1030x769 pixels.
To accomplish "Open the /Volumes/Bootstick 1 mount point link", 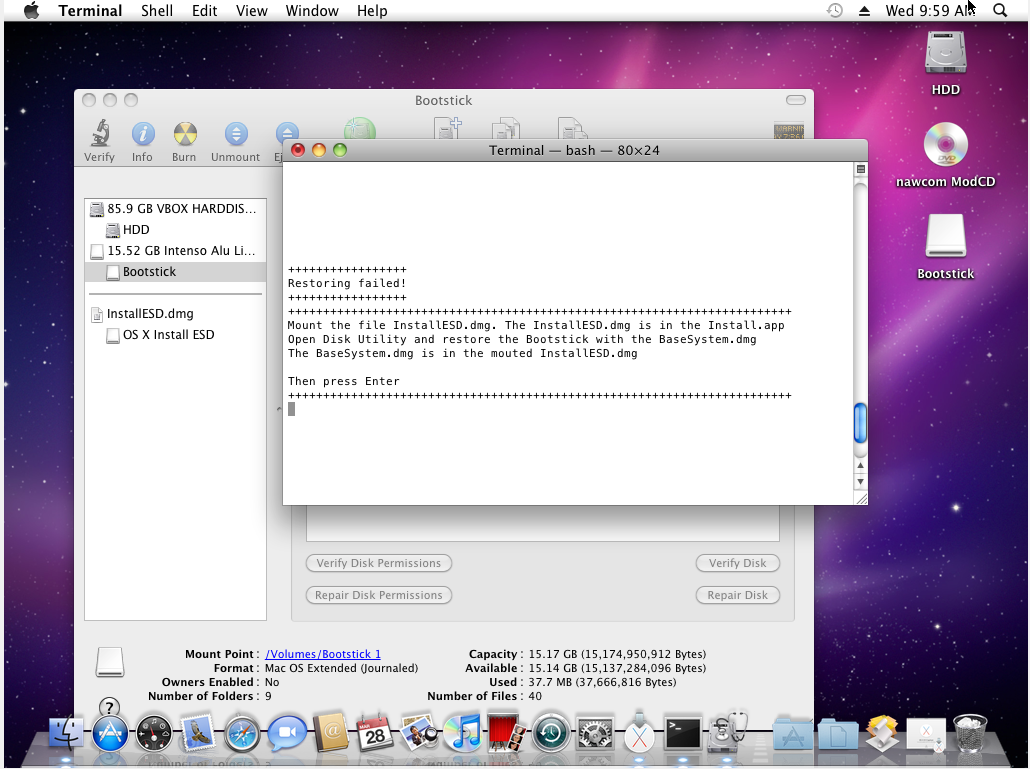I will (322, 654).
